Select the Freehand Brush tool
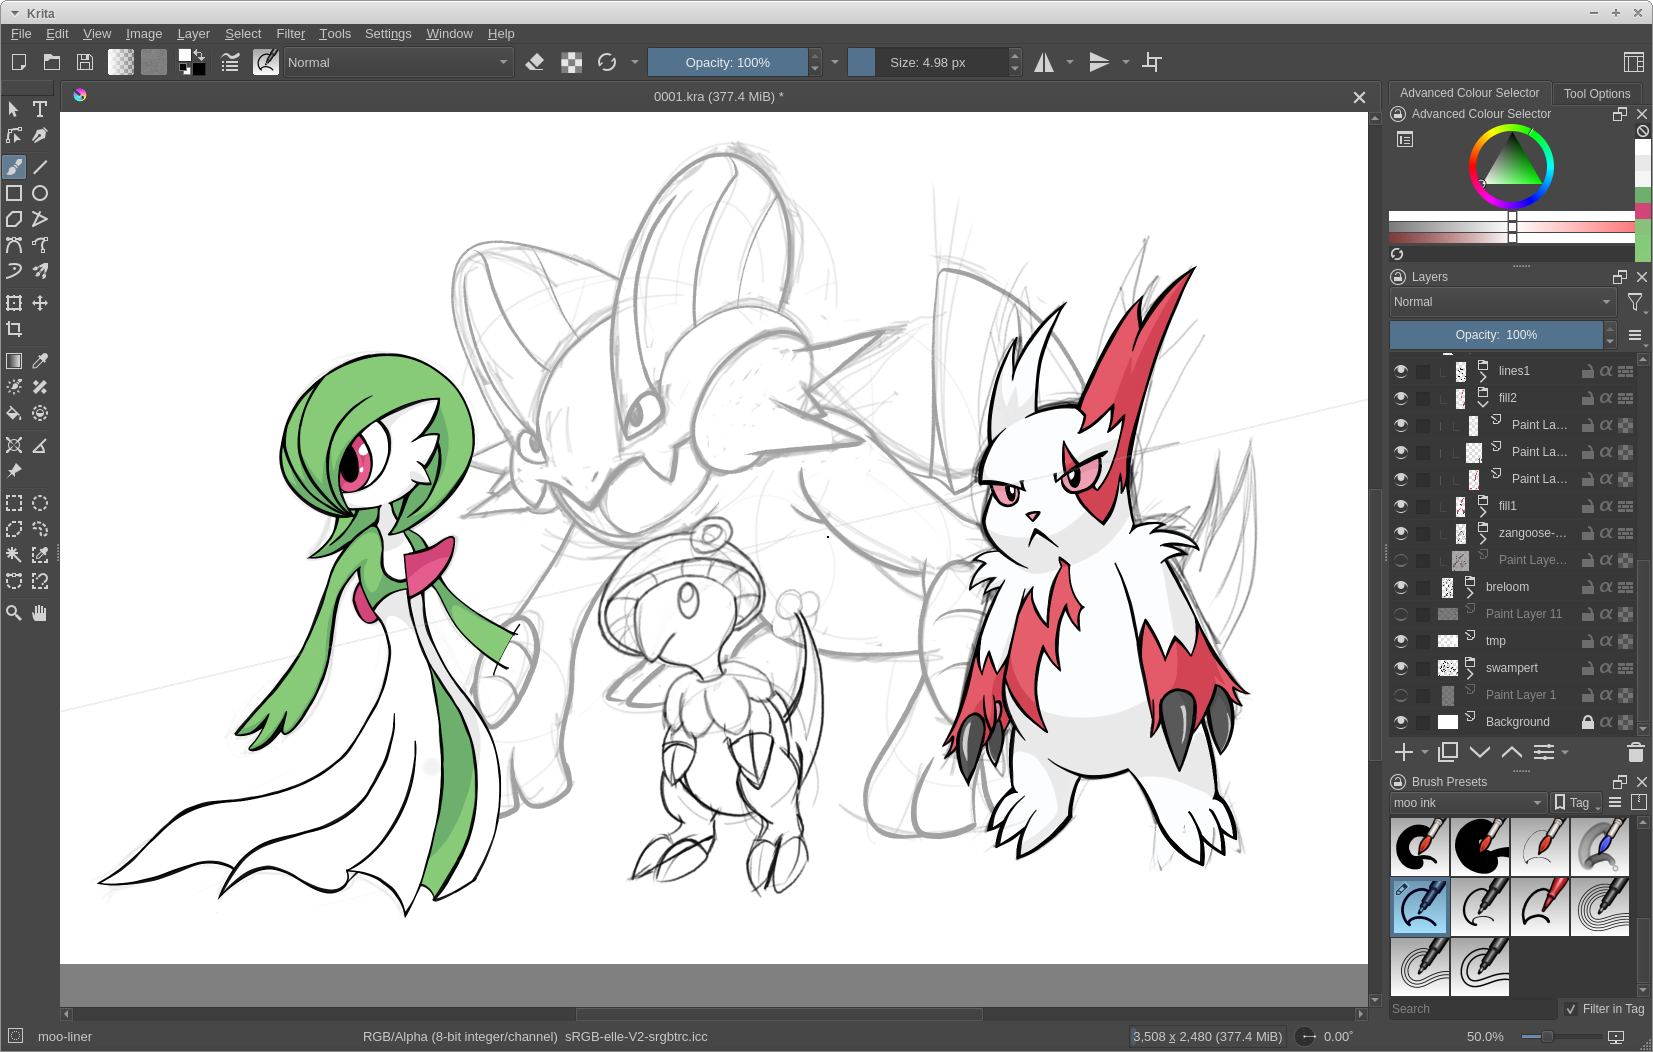Viewport: 1653px width, 1052px height. [x=14, y=167]
